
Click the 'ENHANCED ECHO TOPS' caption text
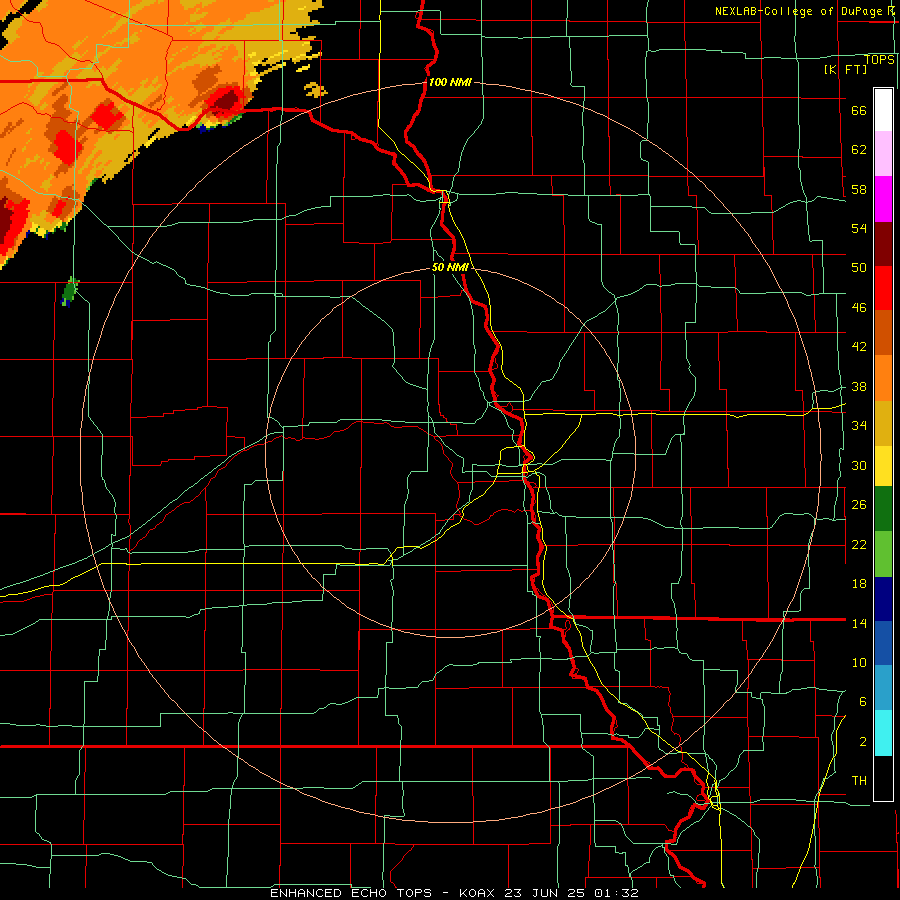tap(351, 893)
